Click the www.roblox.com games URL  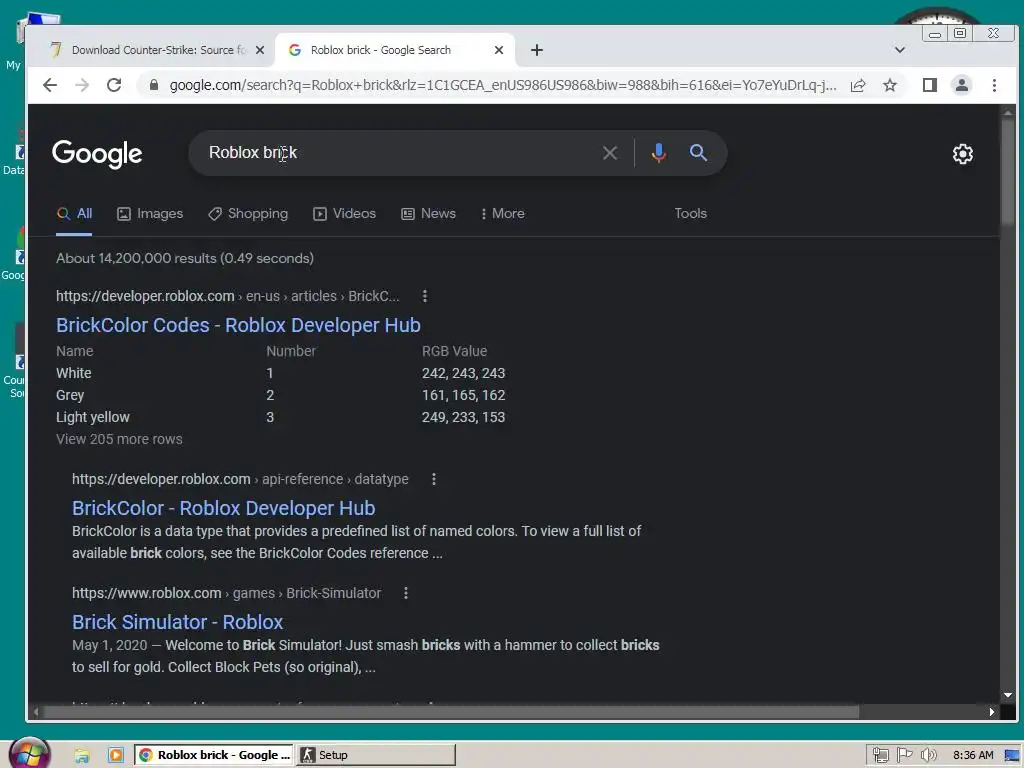click(x=227, y=593)
